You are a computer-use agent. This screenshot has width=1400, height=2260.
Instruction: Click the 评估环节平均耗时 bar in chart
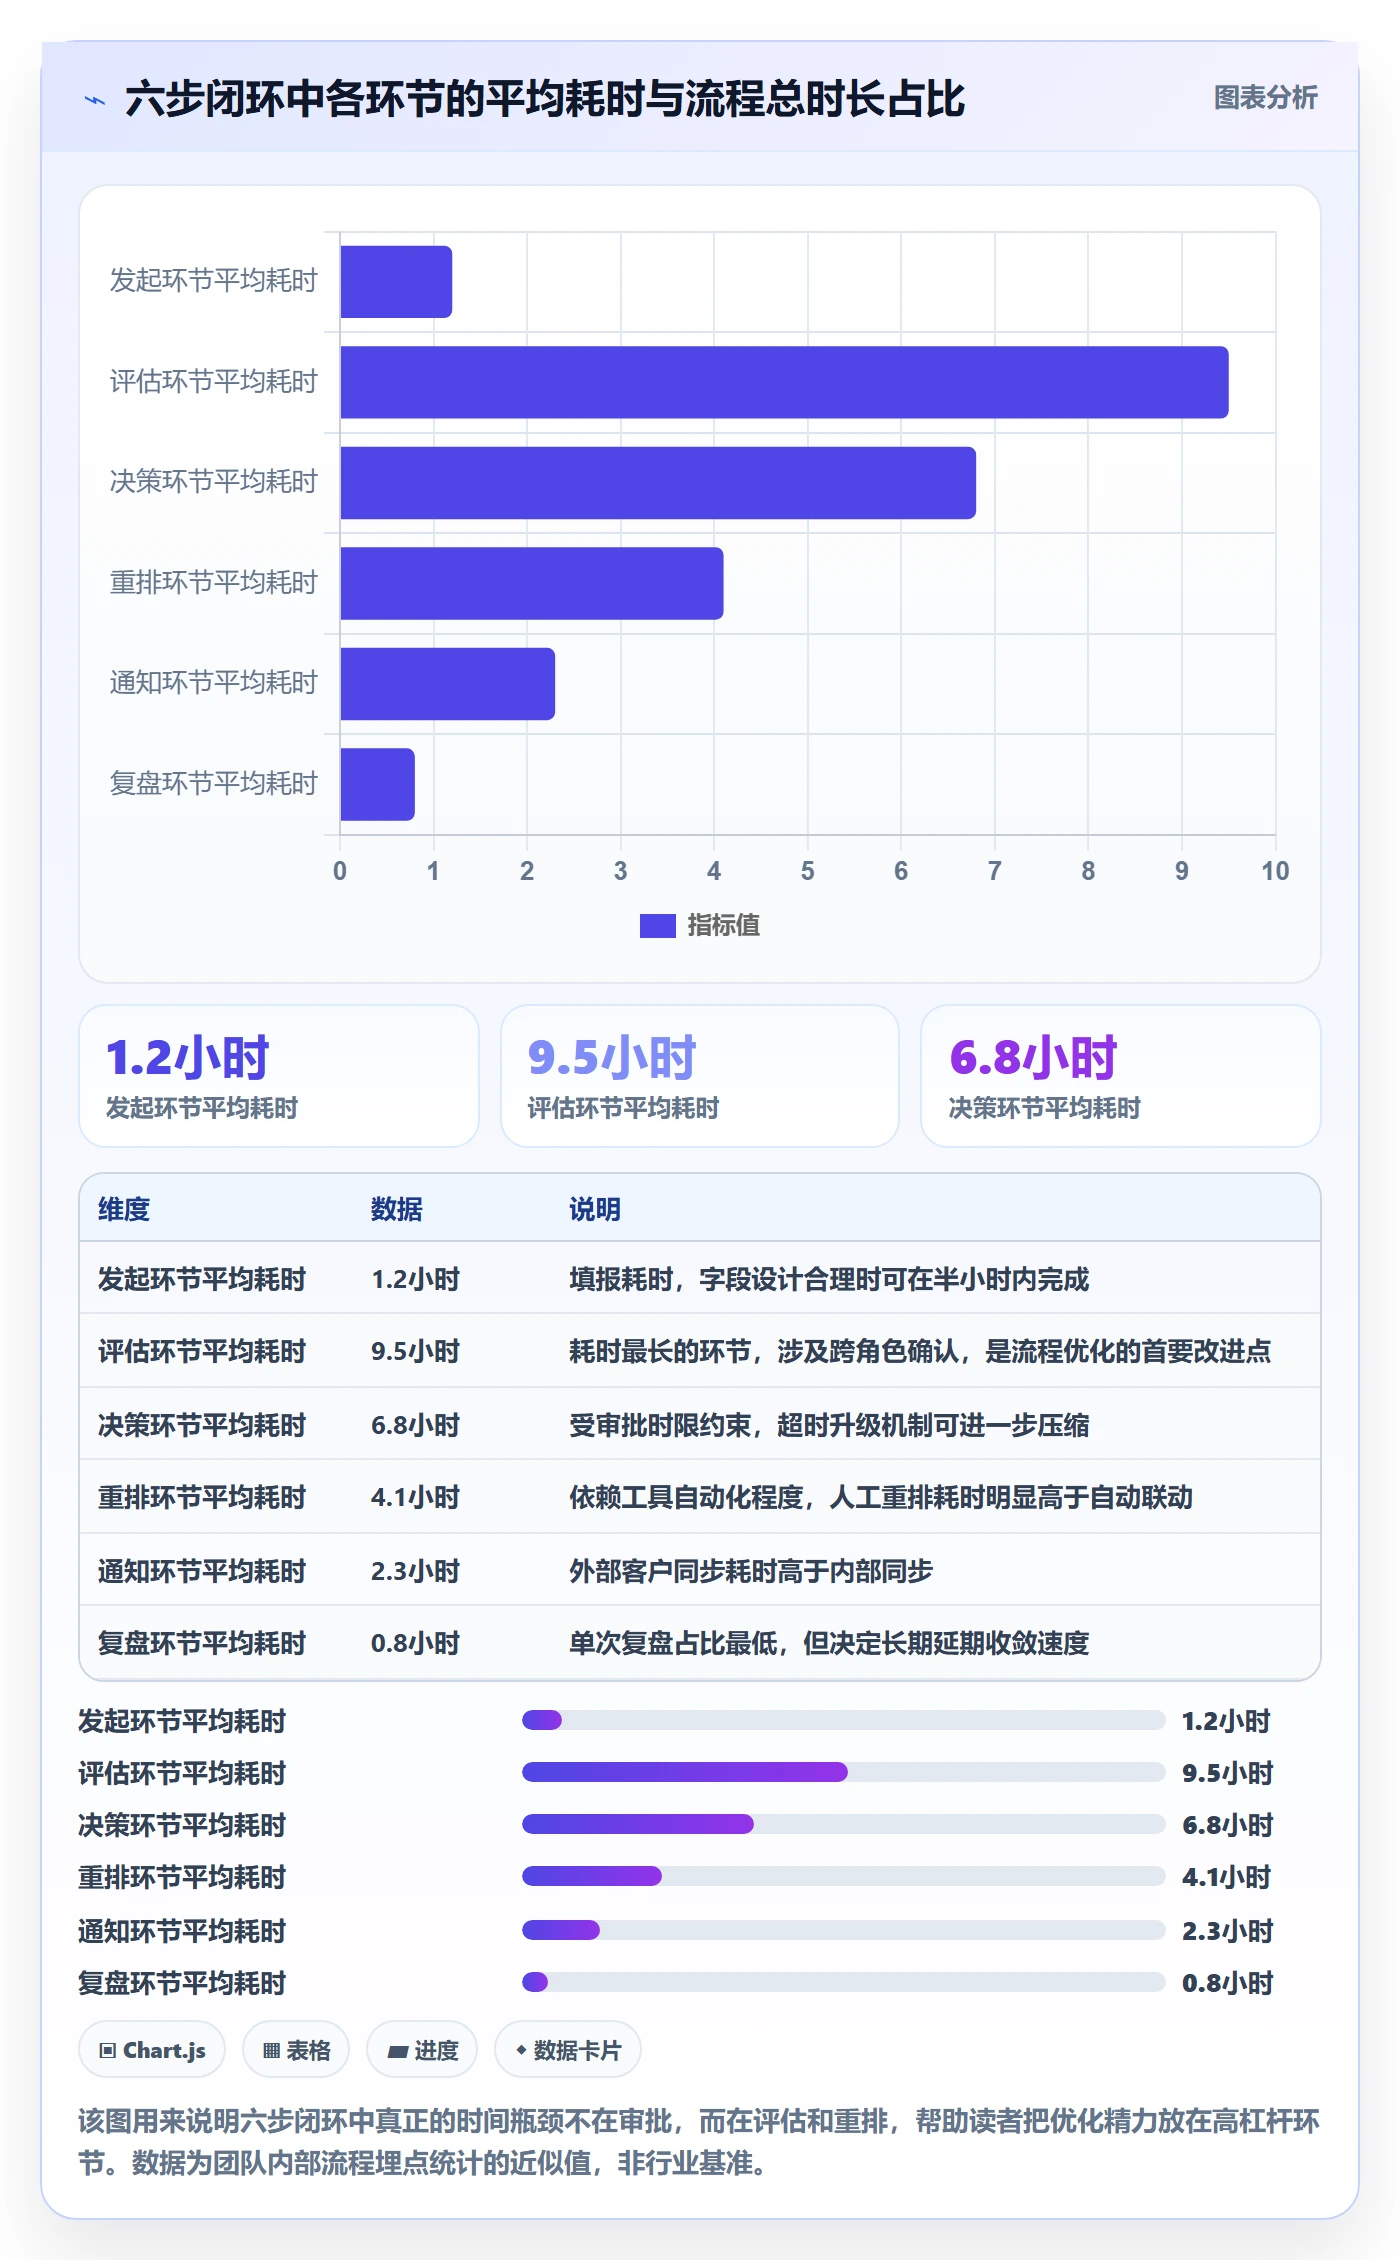784,382
